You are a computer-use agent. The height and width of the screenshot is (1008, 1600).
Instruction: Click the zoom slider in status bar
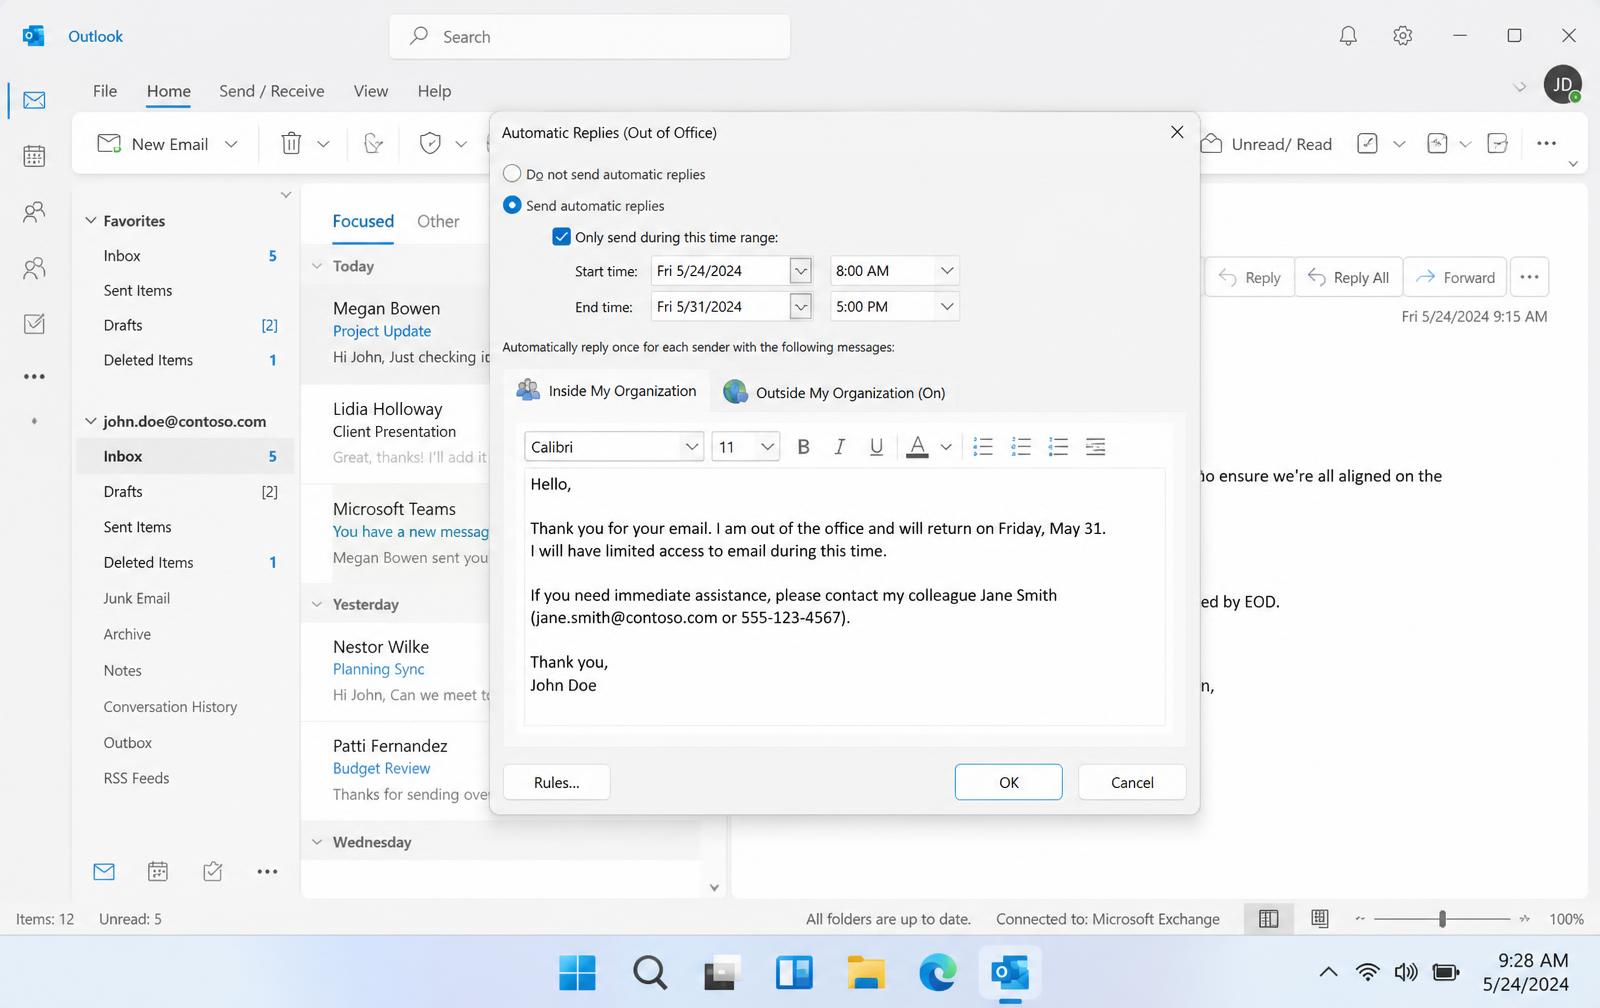click(1442, 919)
